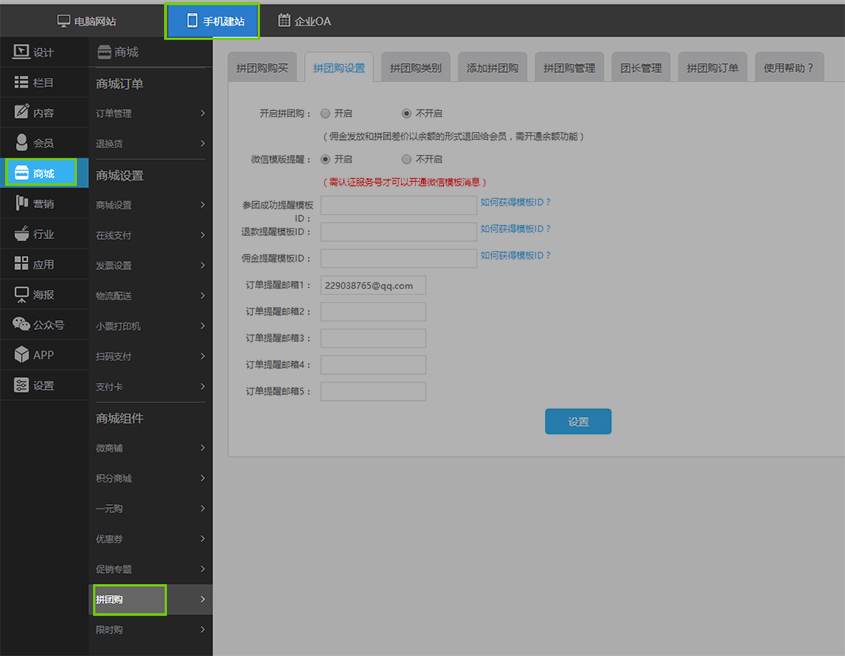This screenshot has height=656, width=845.
Task: Click the 订单提醒邮箱4 input field
Action: [x=373, y=365]
